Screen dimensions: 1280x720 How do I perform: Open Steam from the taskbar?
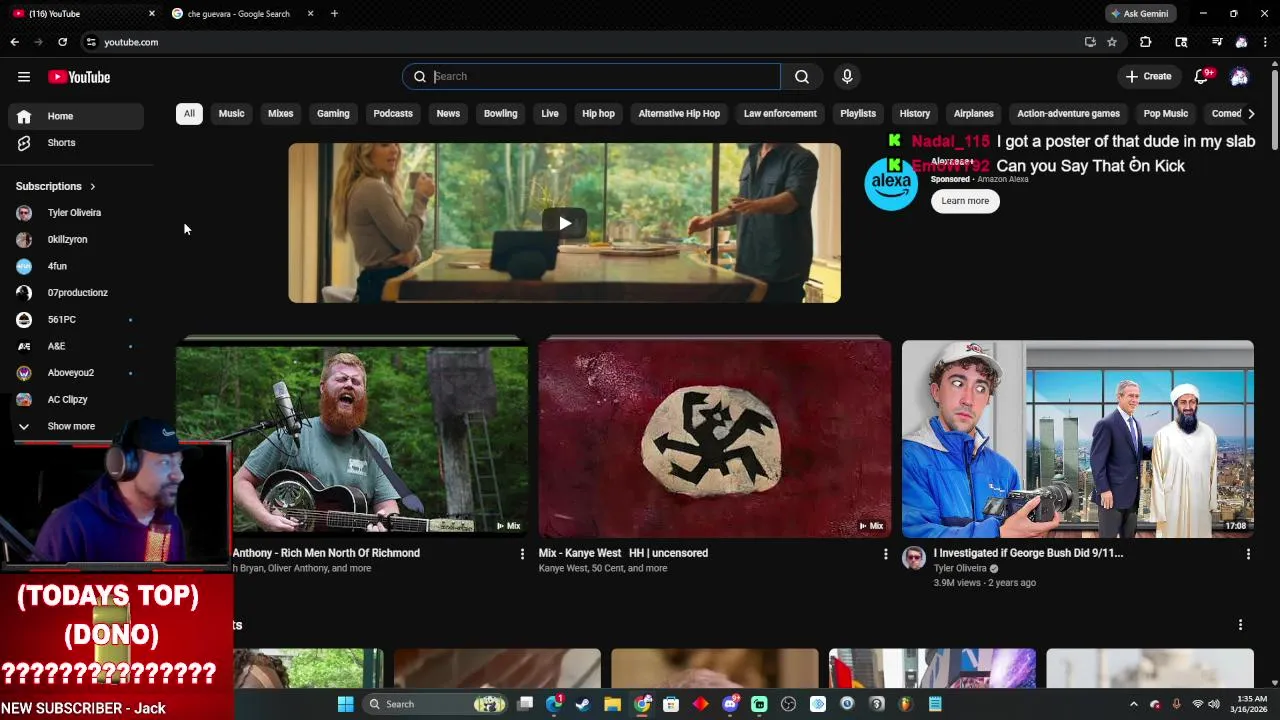pyautogui.click(x=583, y=704)
